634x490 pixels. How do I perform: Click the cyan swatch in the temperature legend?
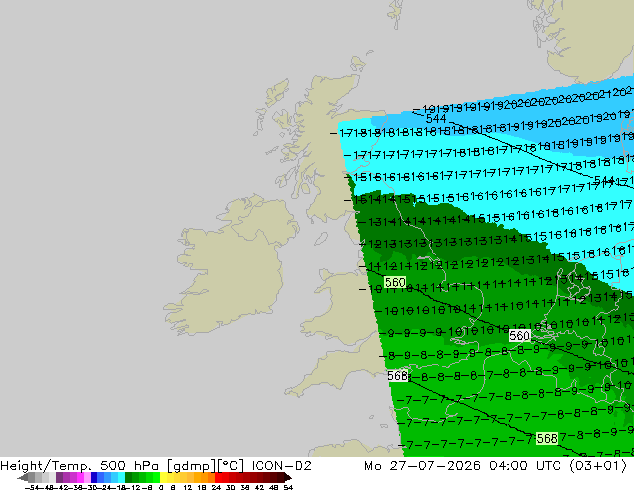122,477
